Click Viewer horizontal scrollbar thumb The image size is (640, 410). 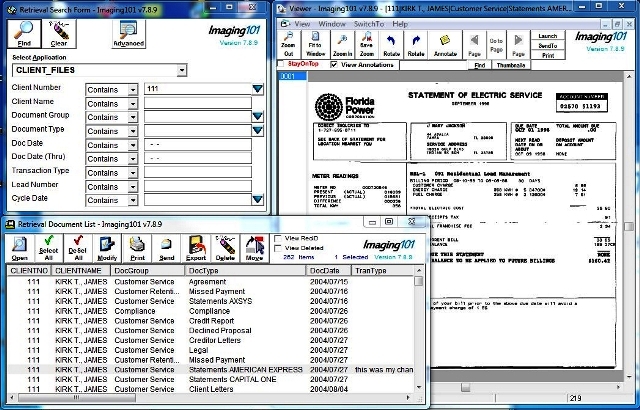(x=465, y=387)
